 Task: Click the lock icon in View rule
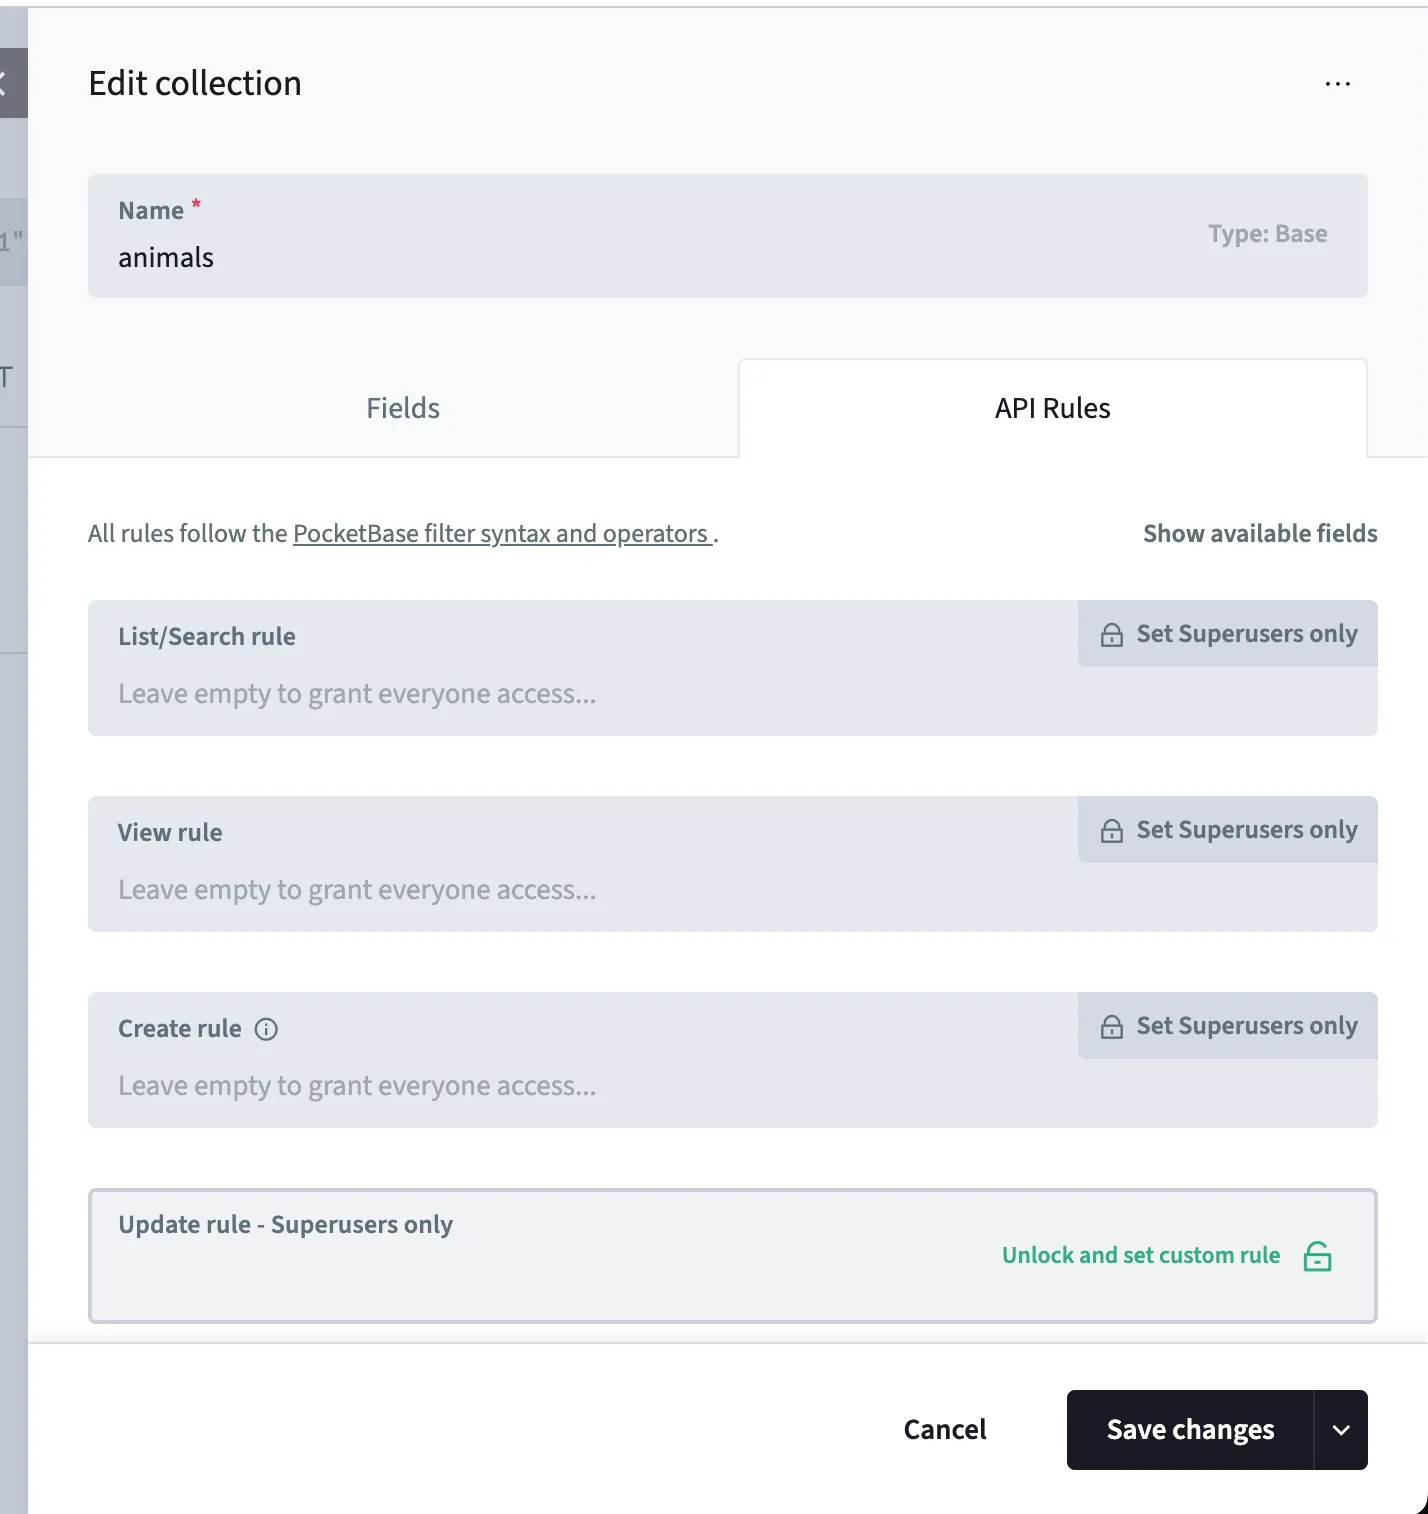[1111, 831]
